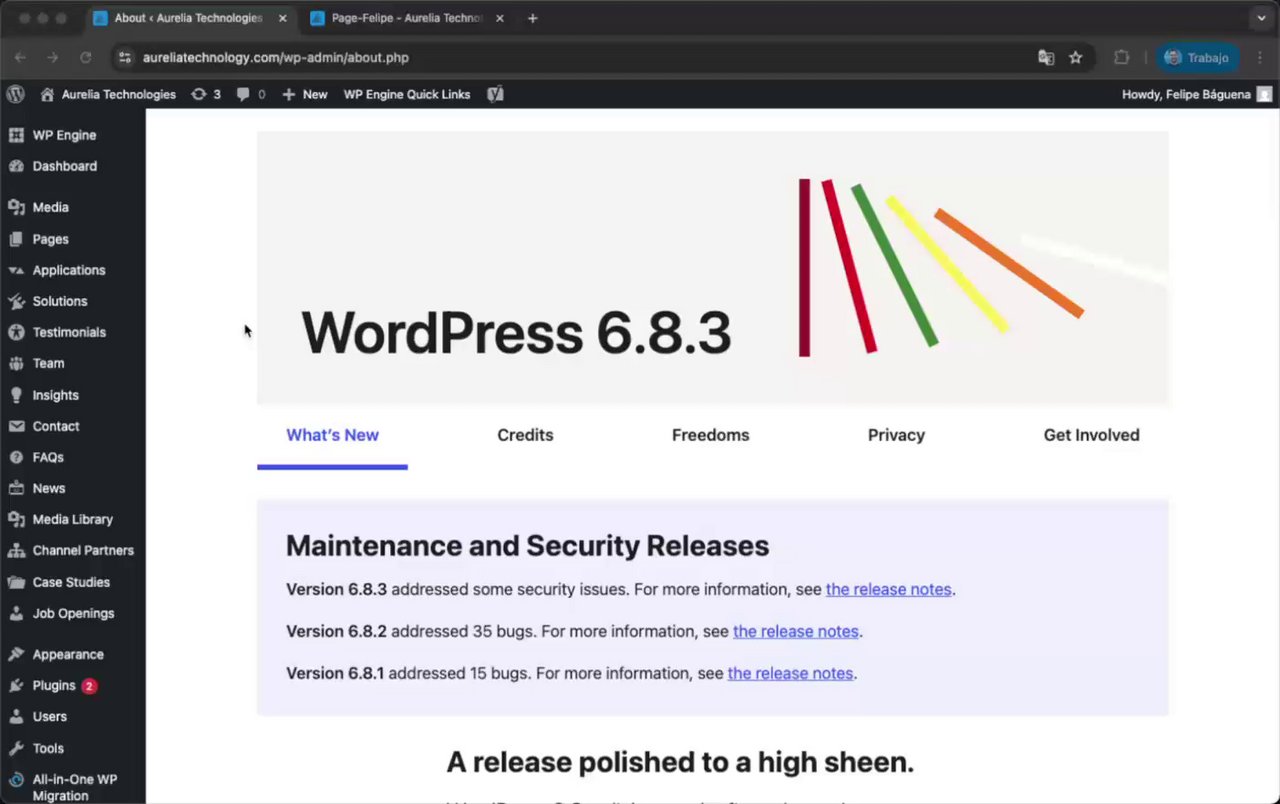
Task: Click the browser translate page icon
Action: click(x=1046, y=58)
